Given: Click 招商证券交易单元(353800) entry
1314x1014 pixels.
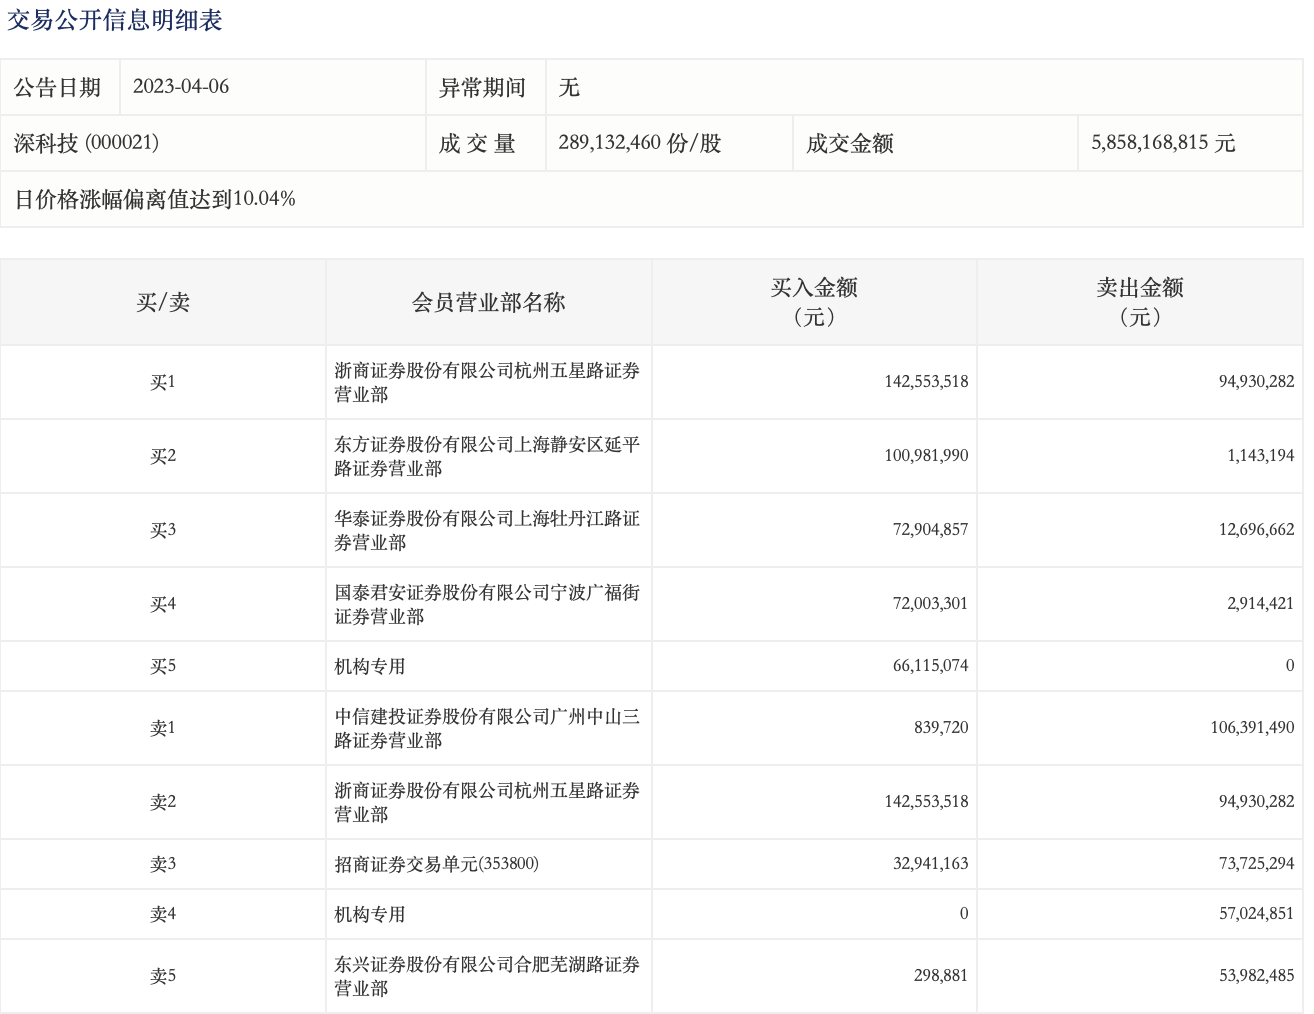Looking at the screenshot, I should pyautogui.click(x=436, y=864).
